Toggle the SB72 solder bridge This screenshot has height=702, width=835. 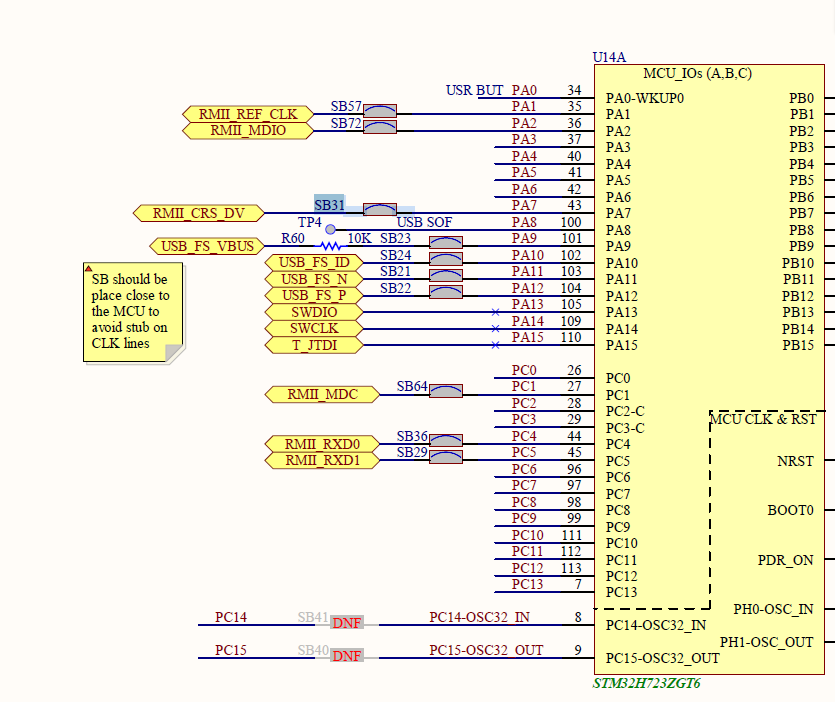tap(379, 125)
